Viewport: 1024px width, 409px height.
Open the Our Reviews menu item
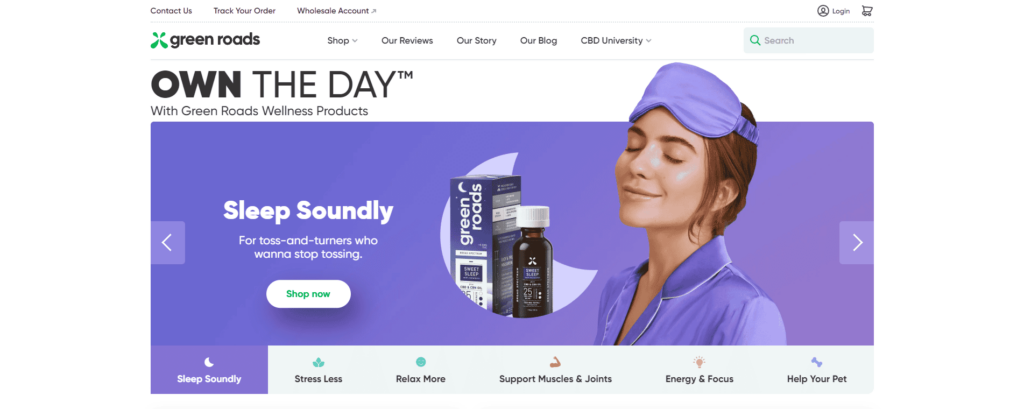pos(407,41)
